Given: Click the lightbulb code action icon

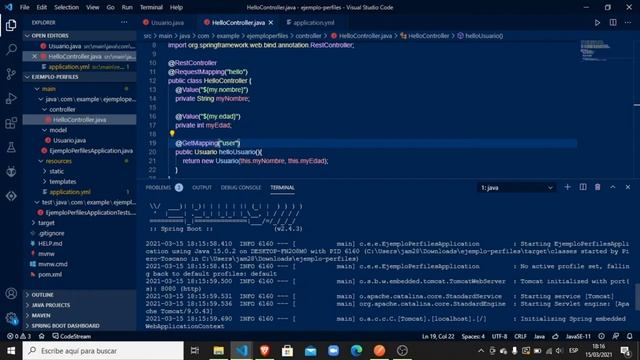Looking at the screenshot, I should click(x=172, y=133).
